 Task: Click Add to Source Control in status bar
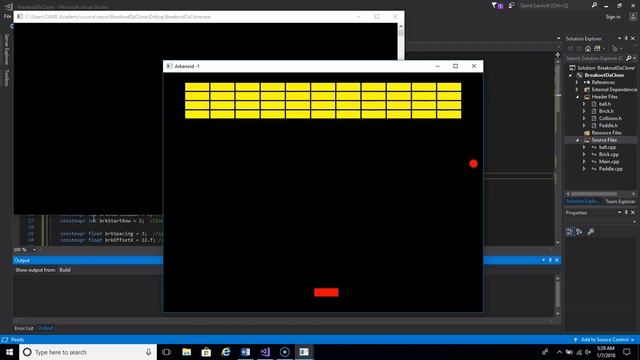[x=604, y=340]
